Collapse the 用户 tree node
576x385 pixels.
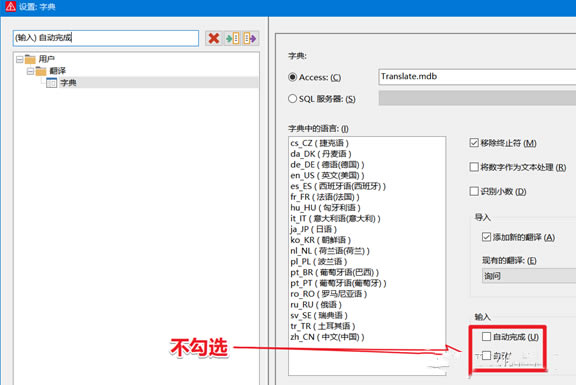(19, 59)
